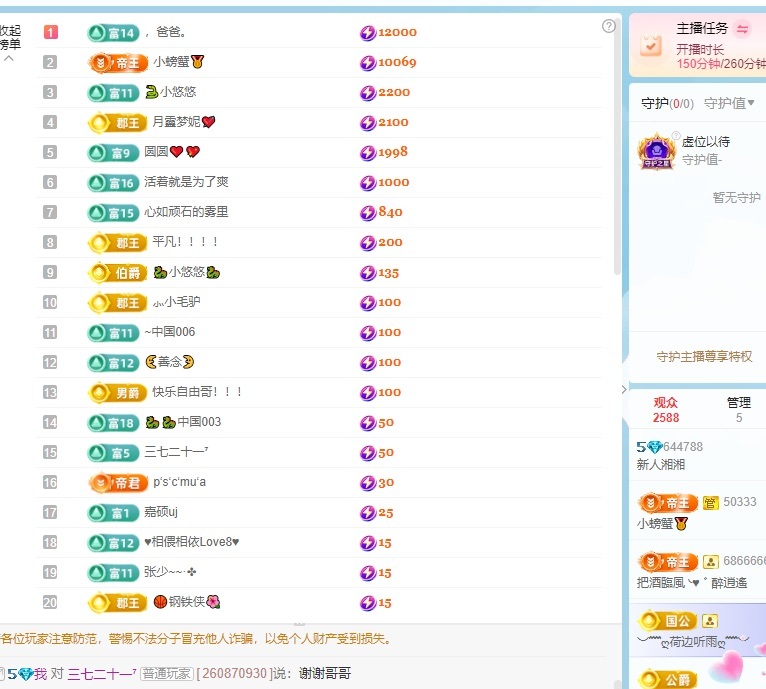Select user 三七二十一 in rank 15
The image size is (766, 689).
point(176,452)
